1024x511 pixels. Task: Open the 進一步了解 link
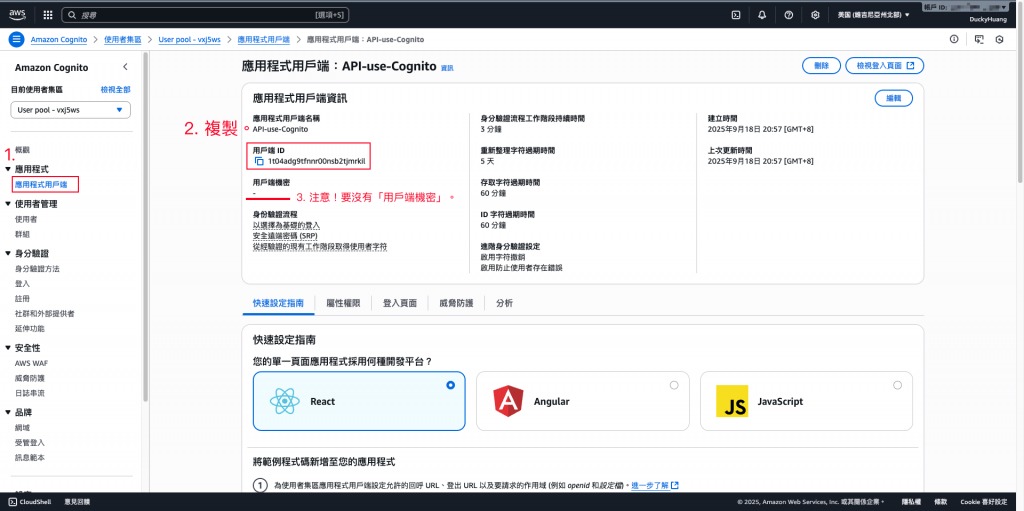(655, 486)
